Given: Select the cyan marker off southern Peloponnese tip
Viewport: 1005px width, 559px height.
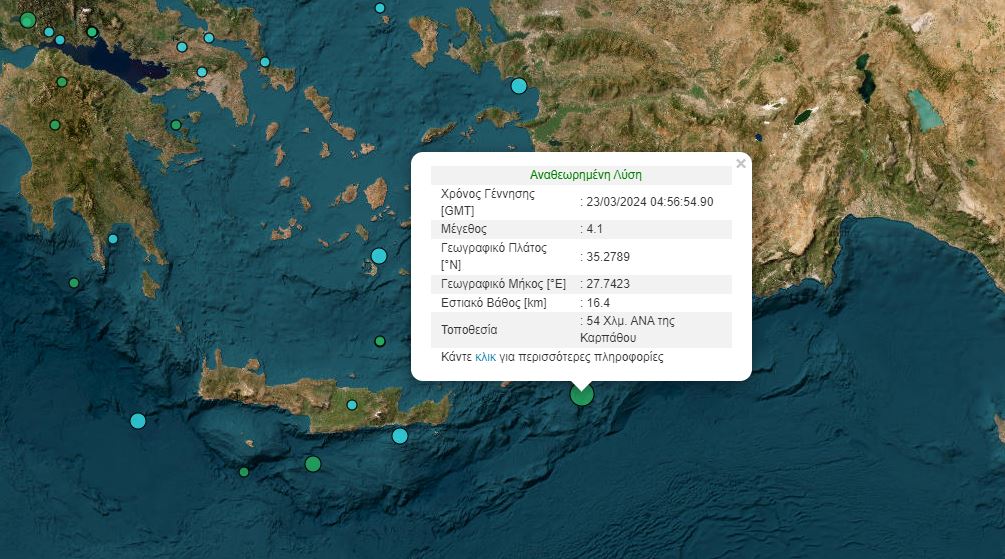Looking at the screenshot, I should click(113, 239).
